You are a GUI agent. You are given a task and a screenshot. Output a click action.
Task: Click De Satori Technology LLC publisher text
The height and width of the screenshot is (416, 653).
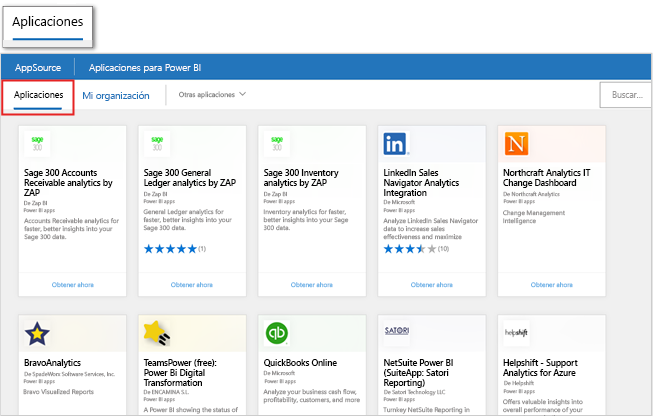[x=414, y=392]
